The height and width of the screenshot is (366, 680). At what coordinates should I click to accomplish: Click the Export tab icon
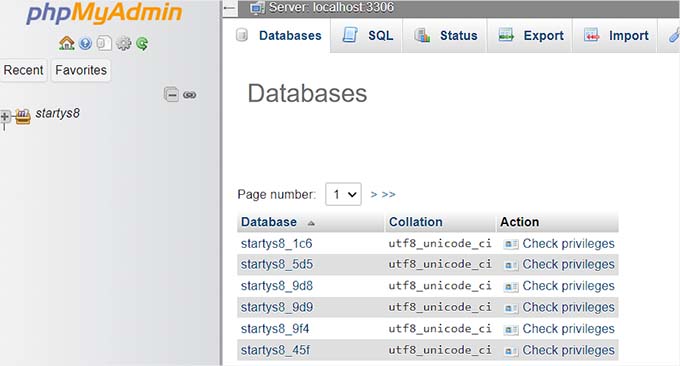coord(506,35)
